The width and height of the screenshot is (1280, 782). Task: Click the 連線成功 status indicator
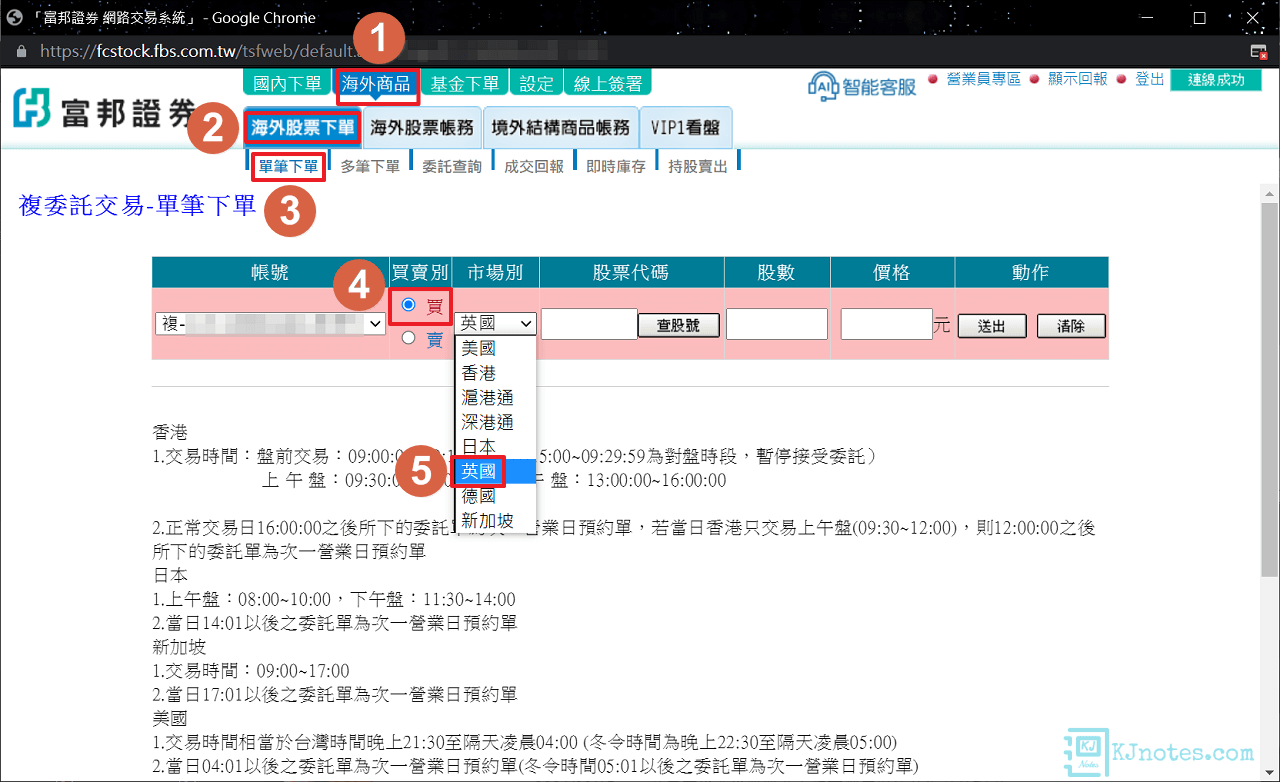tap(1216, 80)
